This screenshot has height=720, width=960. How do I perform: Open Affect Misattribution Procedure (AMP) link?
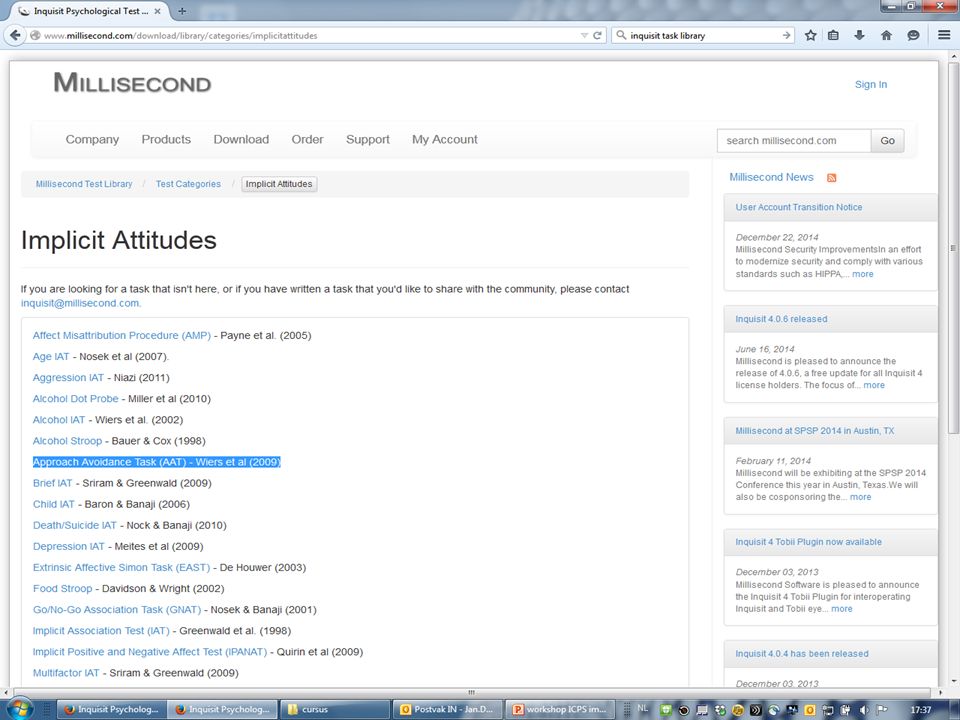121,336
